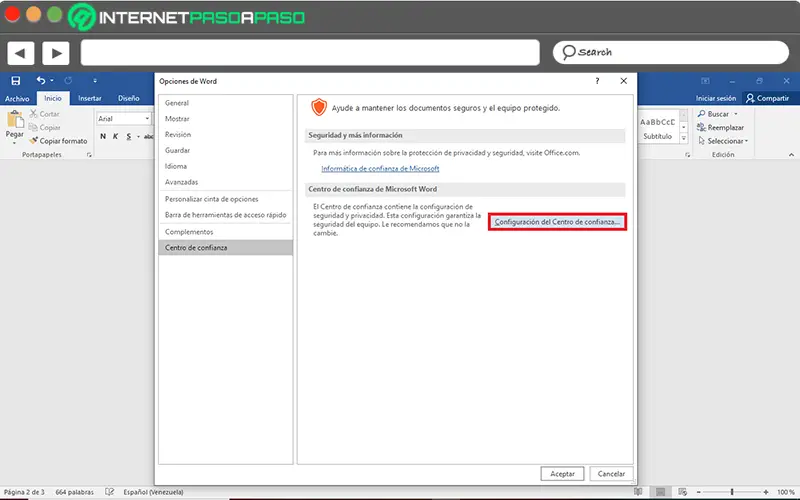Viewport: 800px width, 500px height.
Task: Select Complementos in options list
Action: [x=226, y=232]
